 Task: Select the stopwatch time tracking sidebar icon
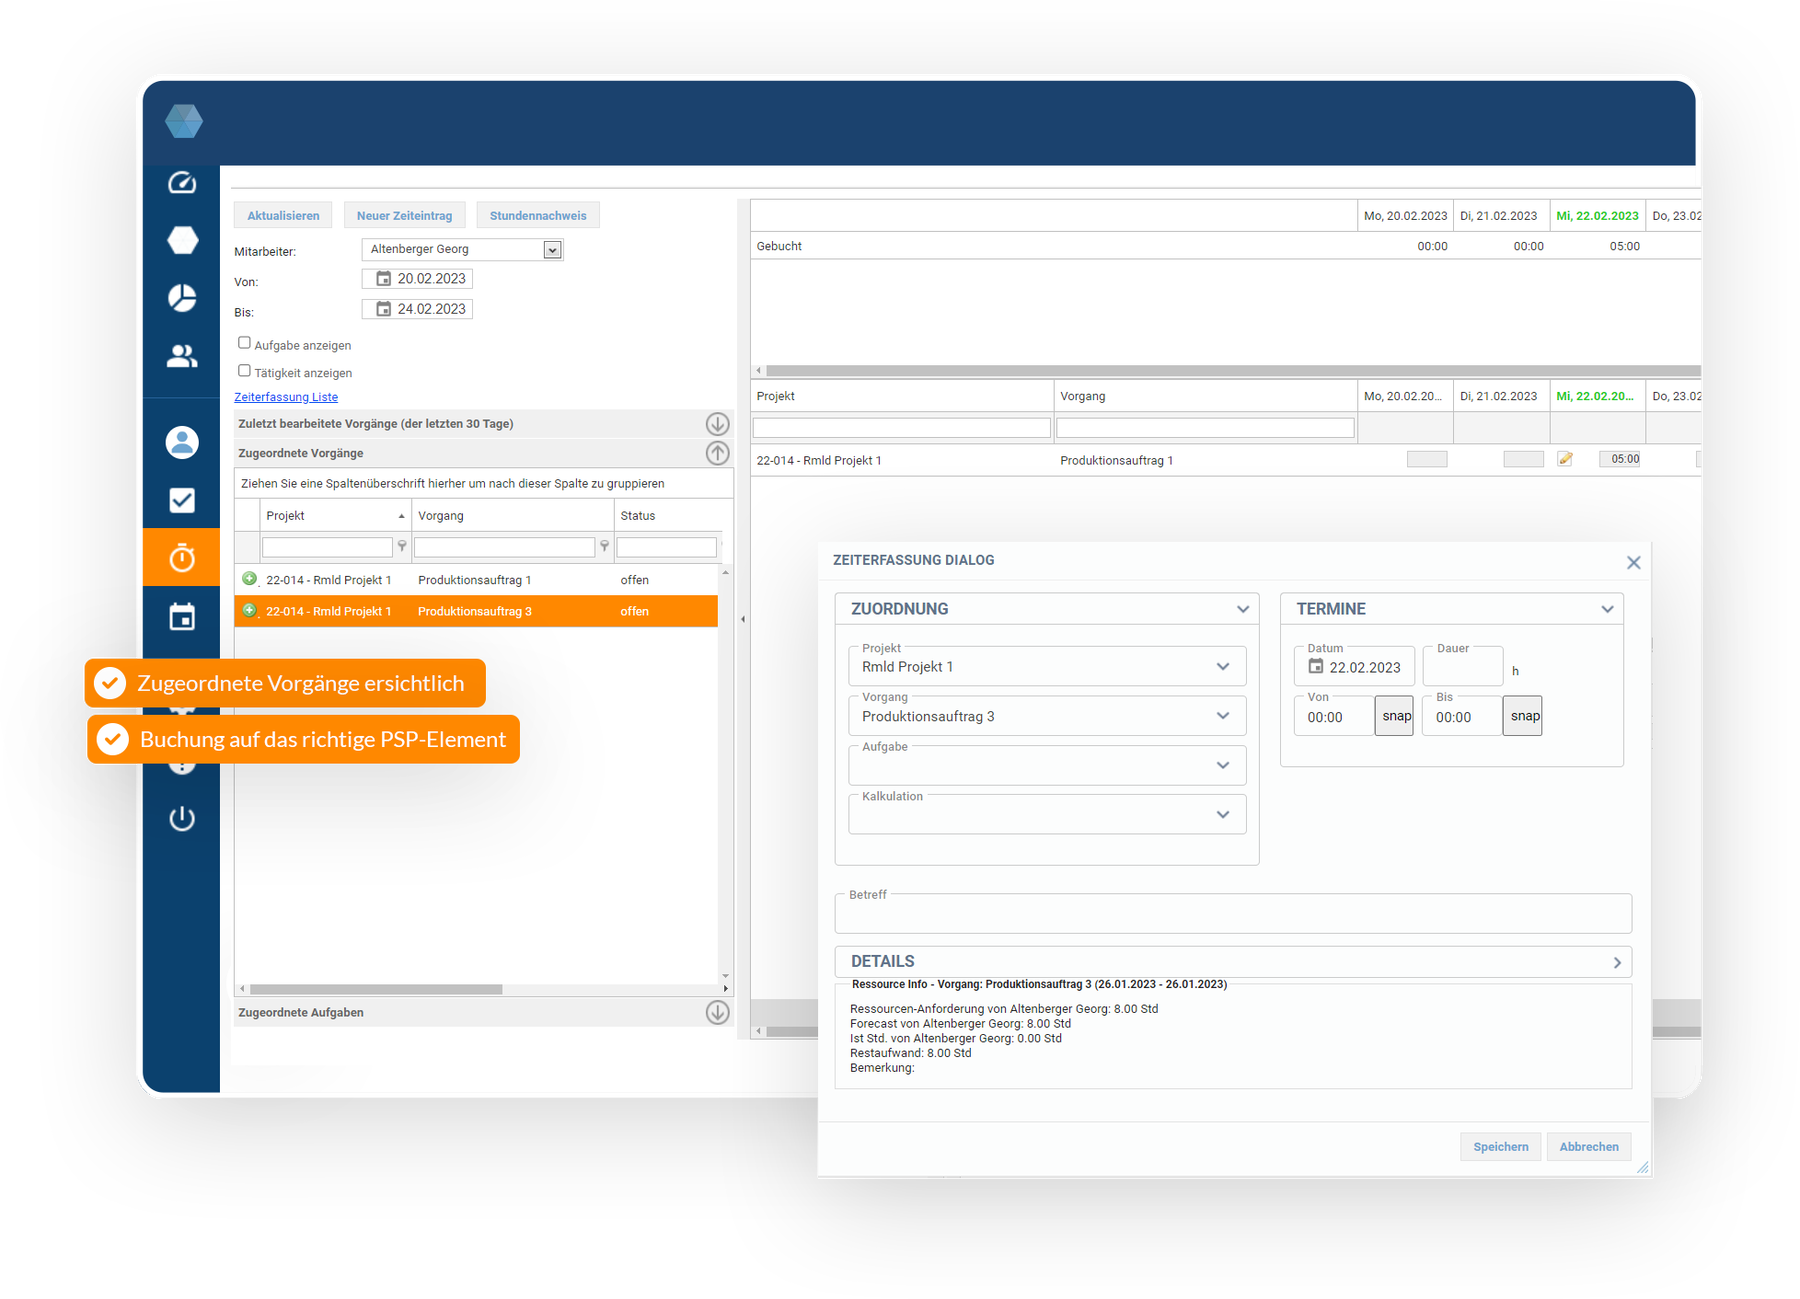182,557
